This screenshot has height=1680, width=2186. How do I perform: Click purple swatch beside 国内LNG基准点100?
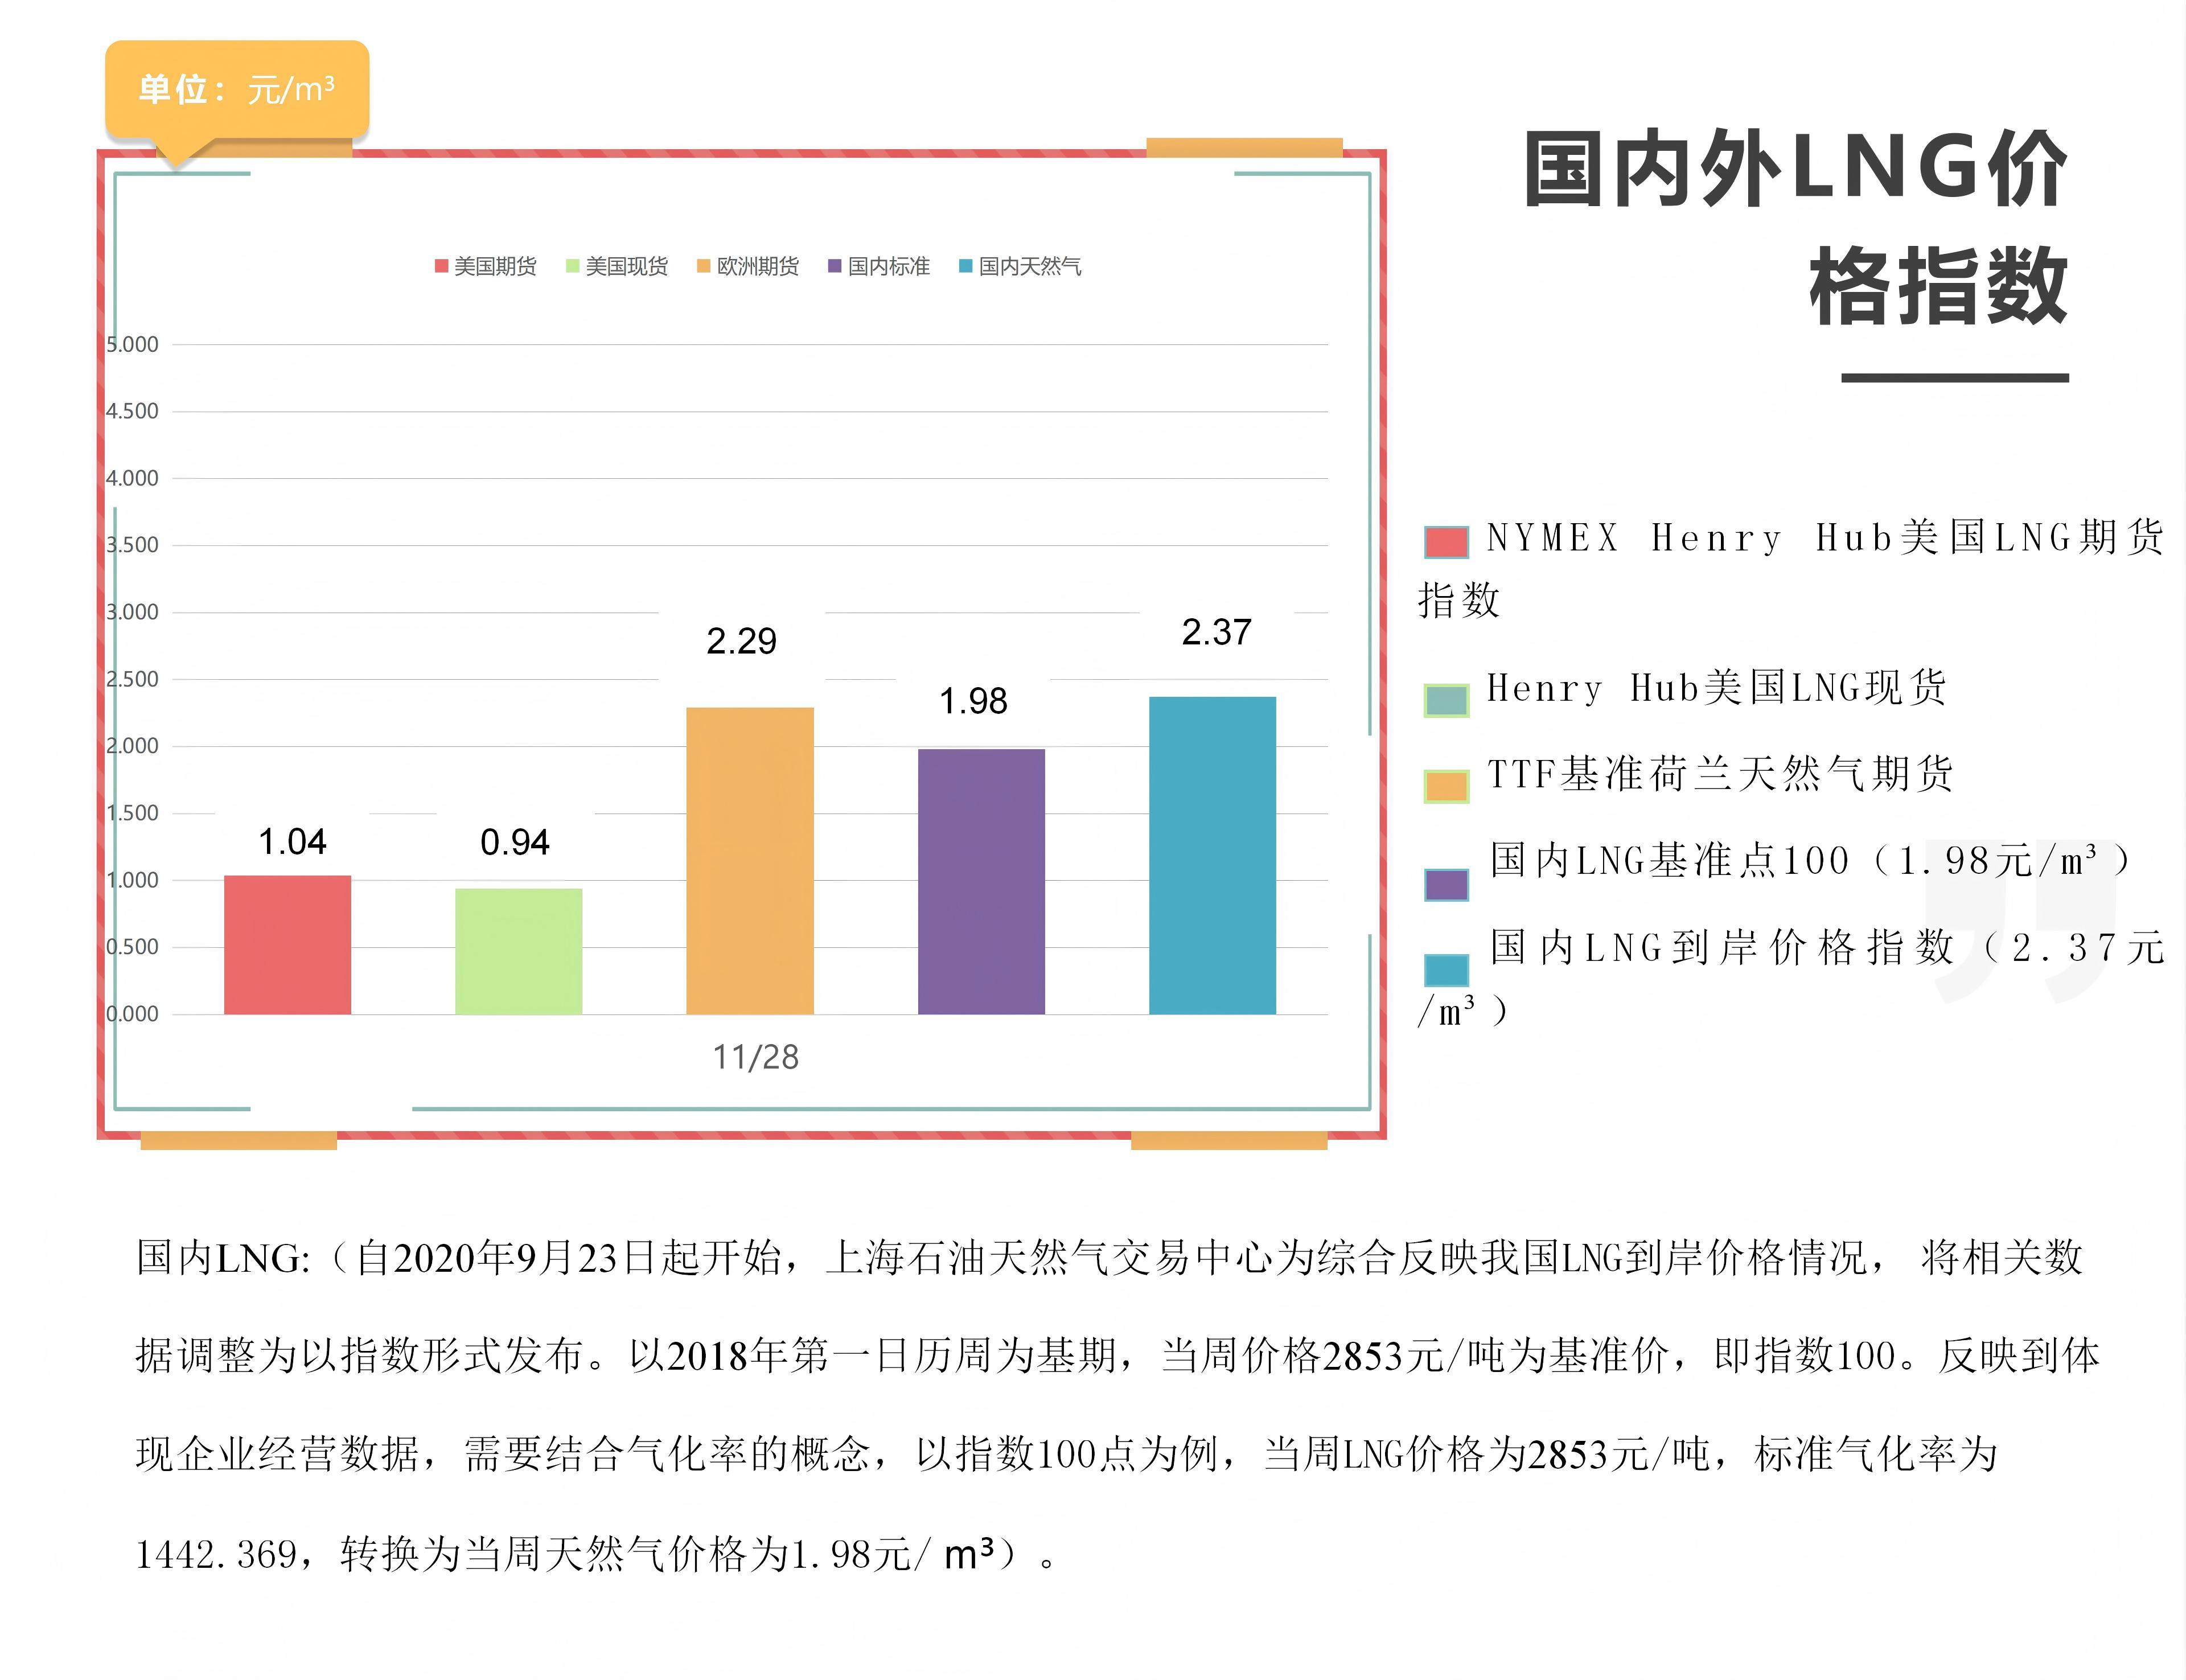point(1446,885)
